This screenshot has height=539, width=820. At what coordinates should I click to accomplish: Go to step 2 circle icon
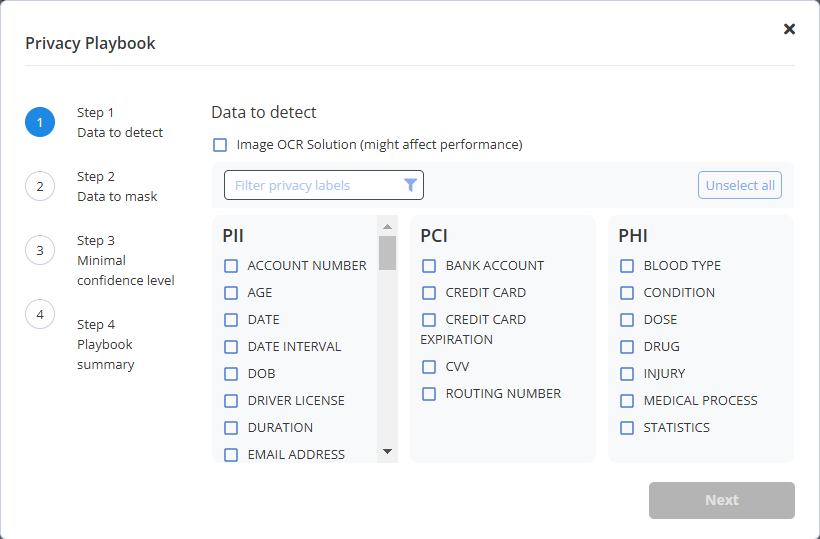(40, 186)
